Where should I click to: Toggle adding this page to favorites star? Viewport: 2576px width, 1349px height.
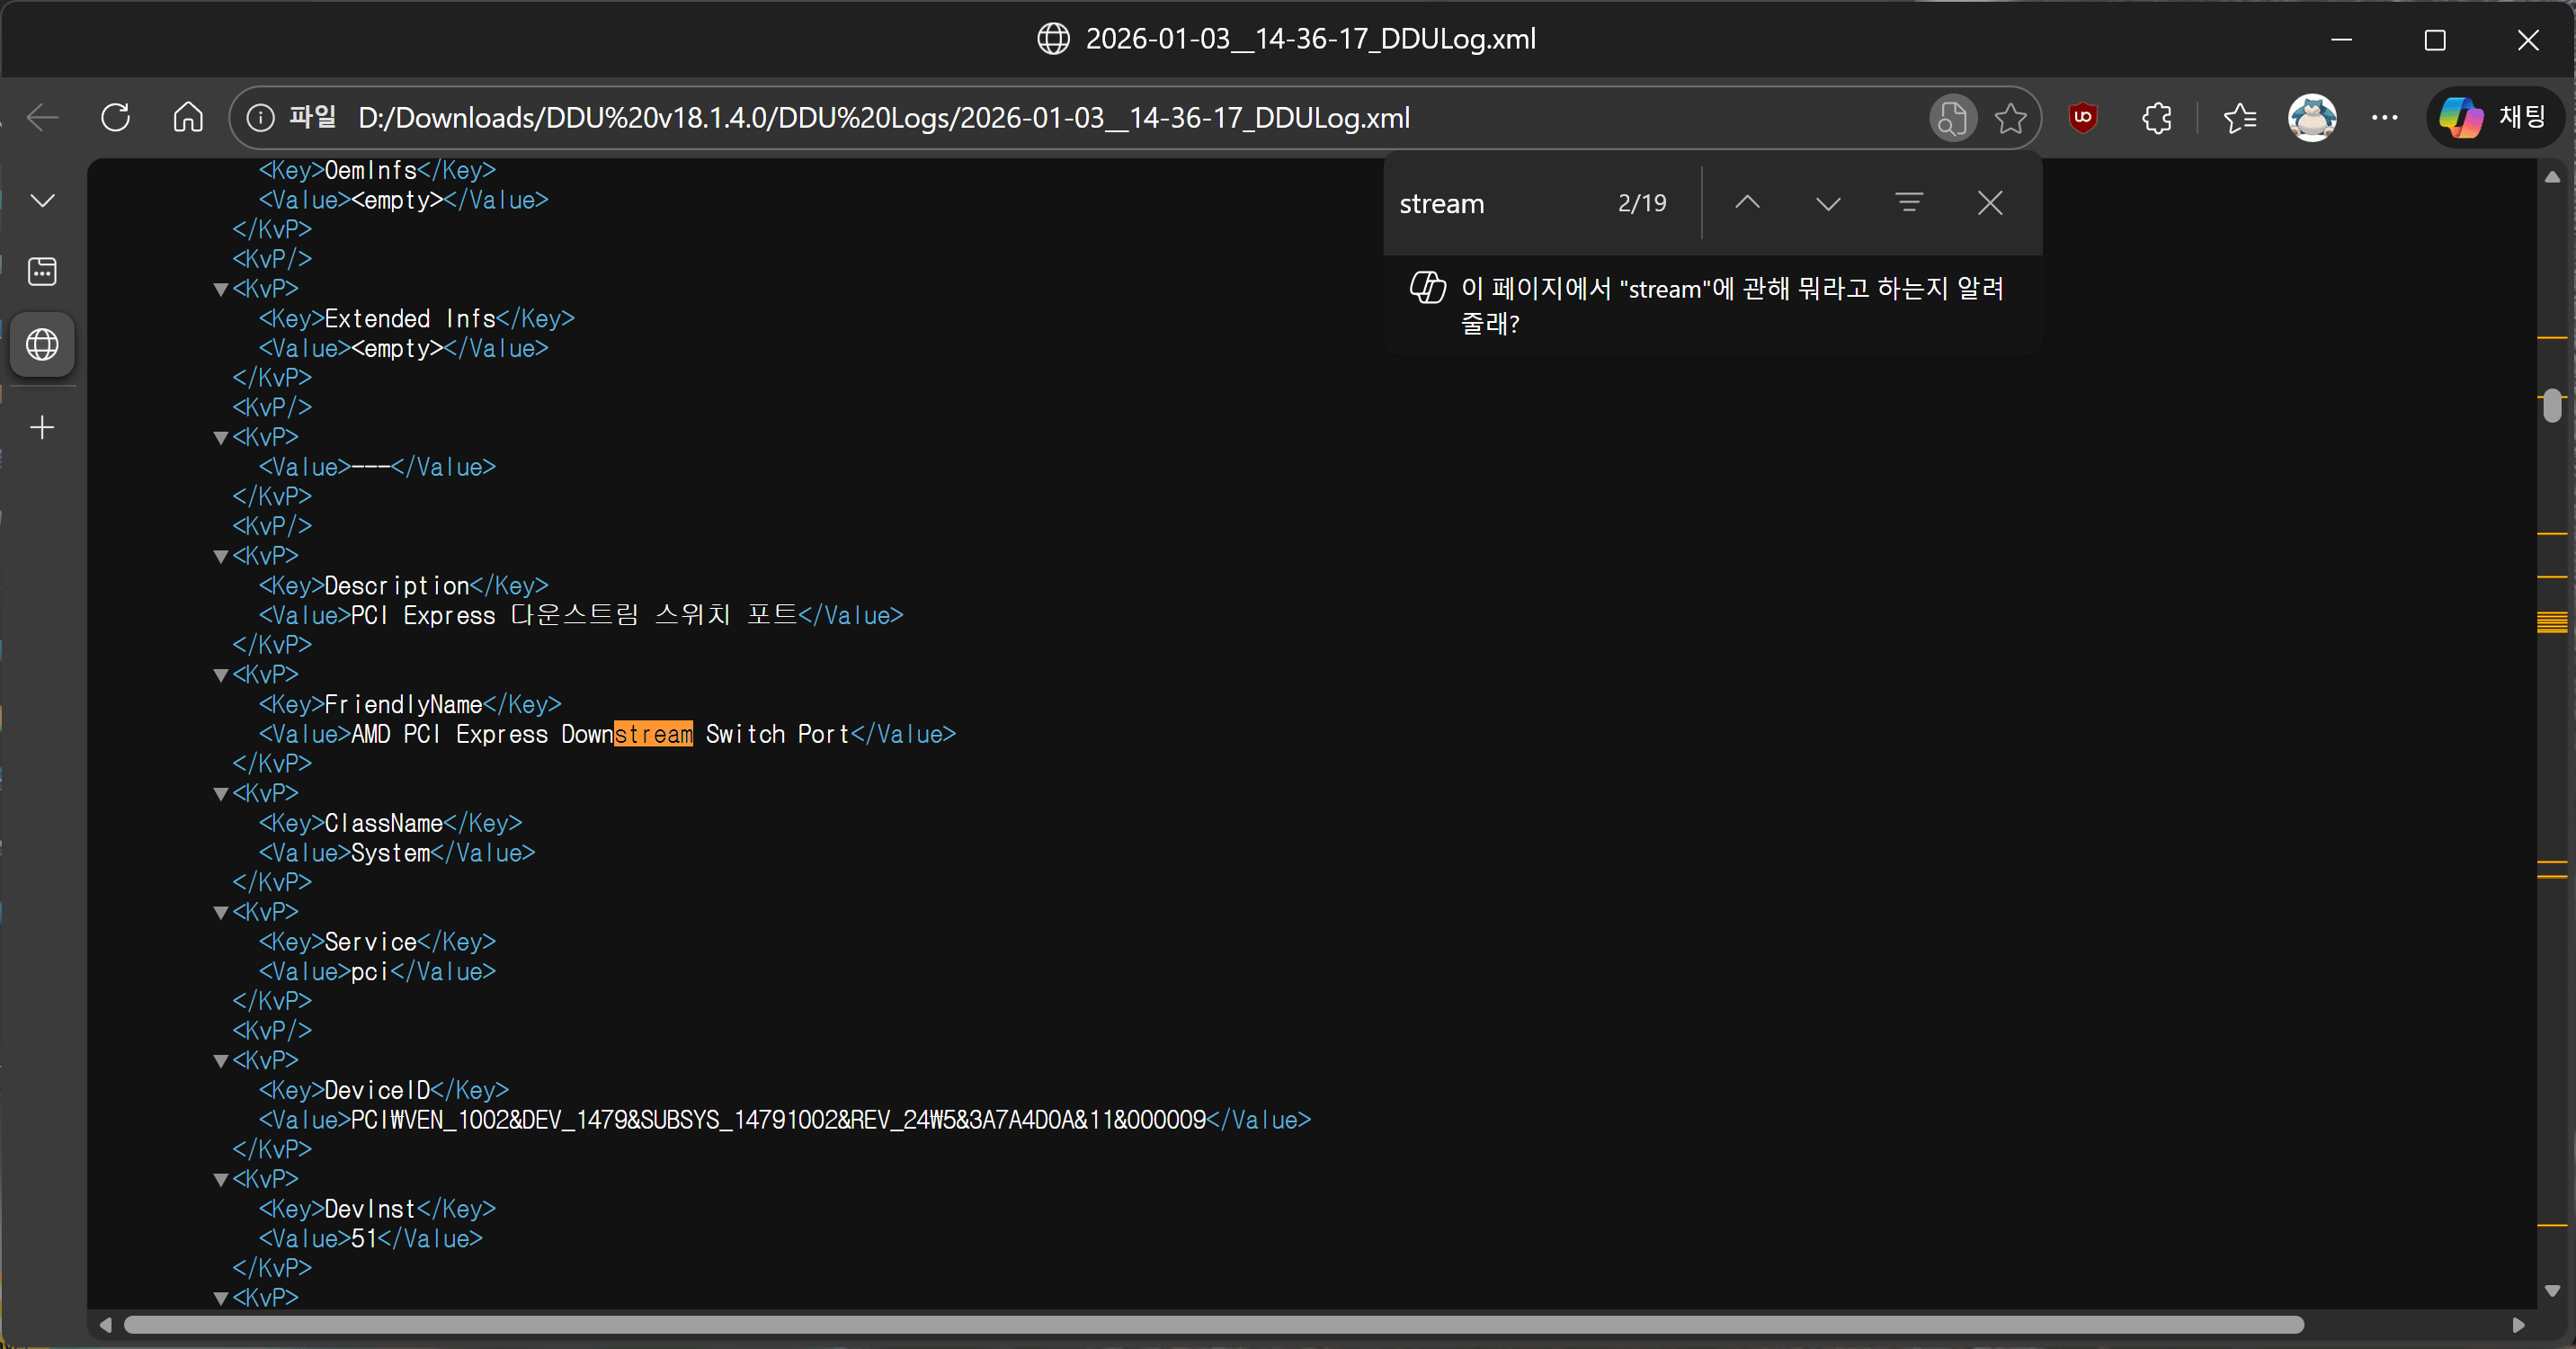pos(2011,118)
